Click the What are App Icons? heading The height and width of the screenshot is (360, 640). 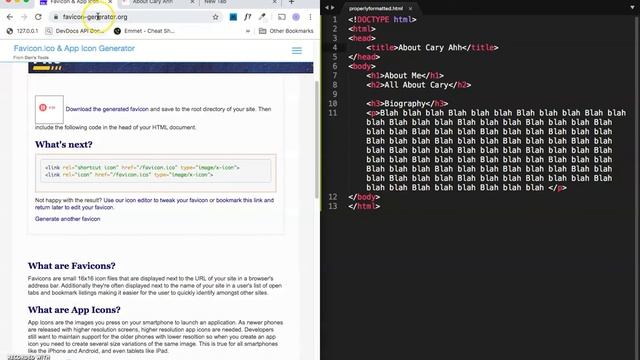74,310
